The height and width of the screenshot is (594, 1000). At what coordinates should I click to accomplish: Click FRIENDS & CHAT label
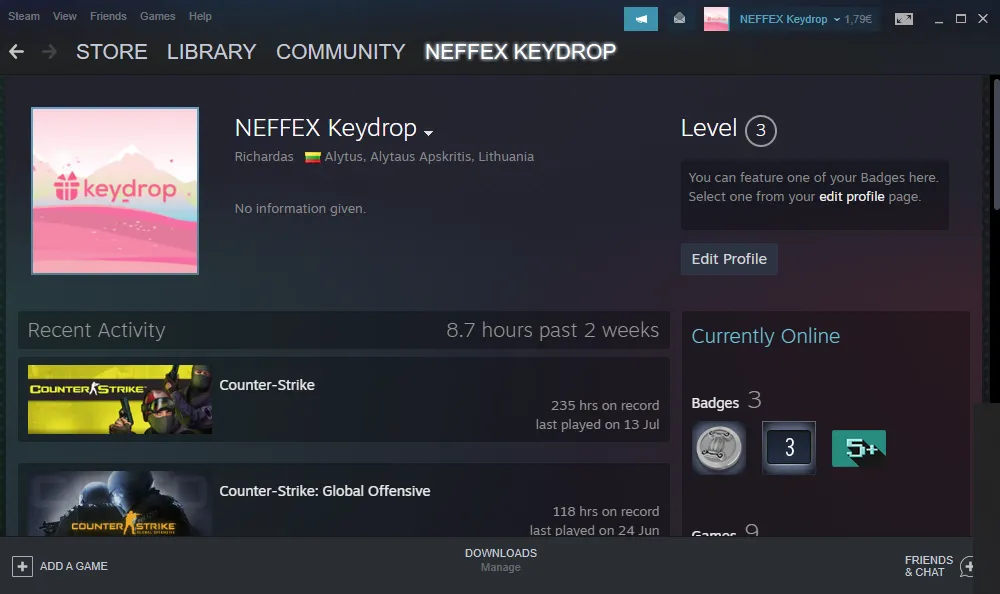(x=929, y=566)
